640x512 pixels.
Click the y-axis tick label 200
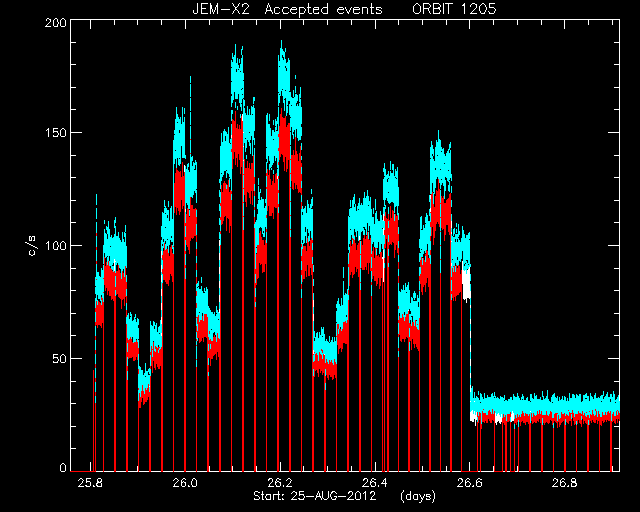tap(56, 23)
